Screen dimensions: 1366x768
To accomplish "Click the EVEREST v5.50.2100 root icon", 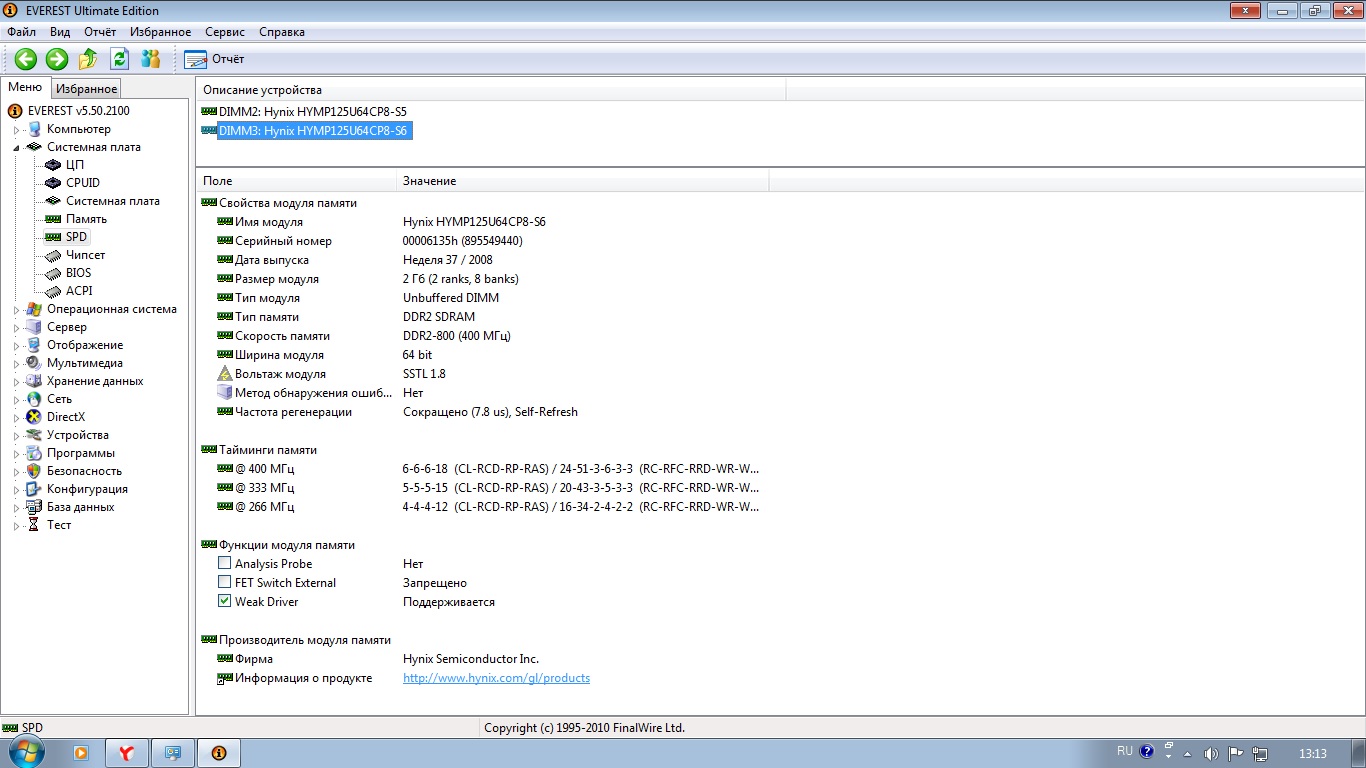I will (x=15, y=111).
